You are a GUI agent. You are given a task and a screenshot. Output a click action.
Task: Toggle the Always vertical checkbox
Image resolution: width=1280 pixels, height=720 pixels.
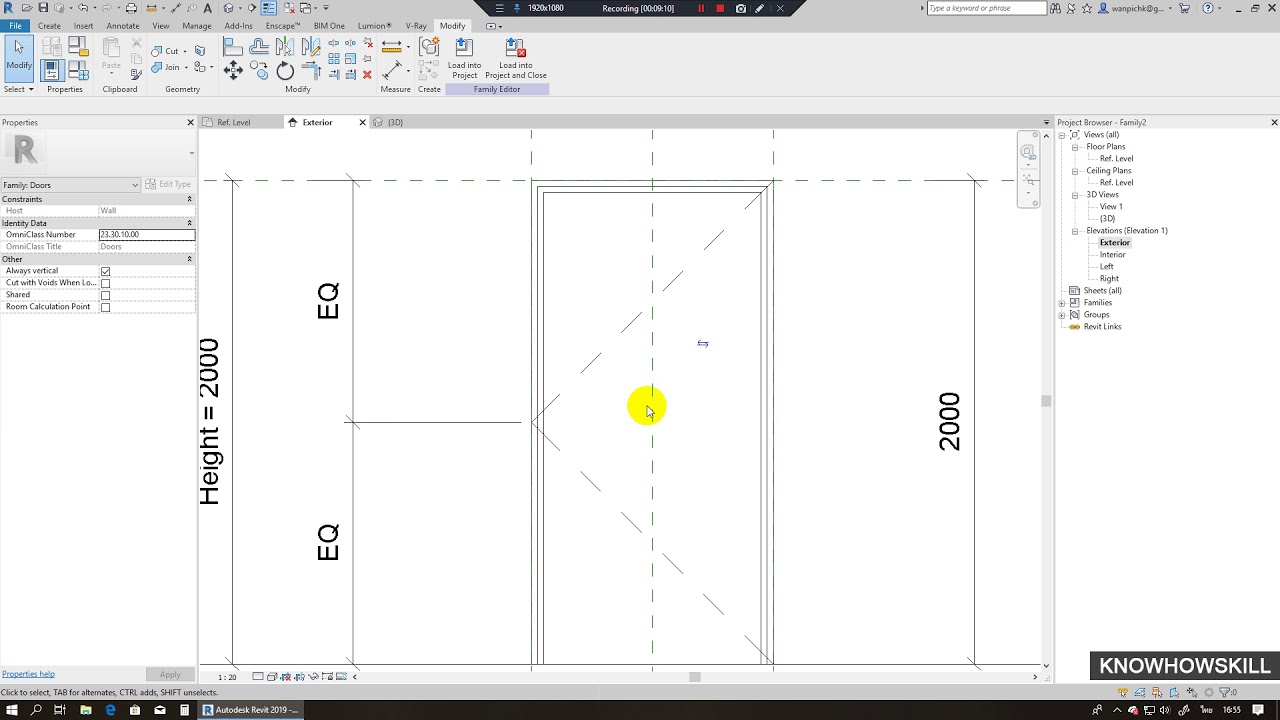point(105,271)
